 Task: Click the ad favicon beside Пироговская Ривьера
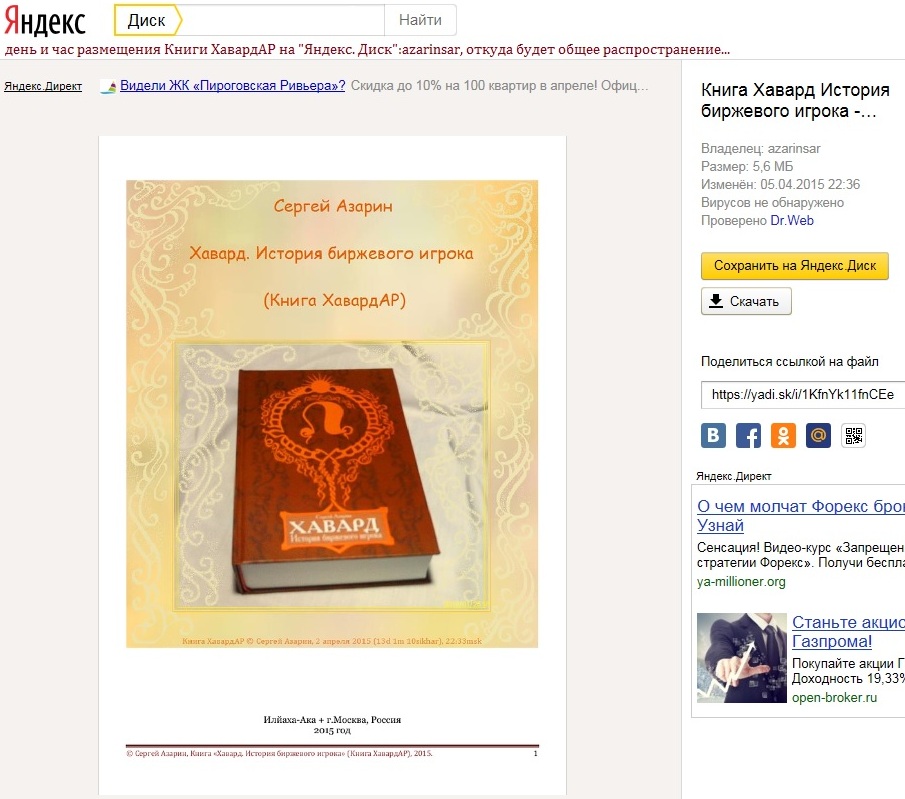coord(108,87)
